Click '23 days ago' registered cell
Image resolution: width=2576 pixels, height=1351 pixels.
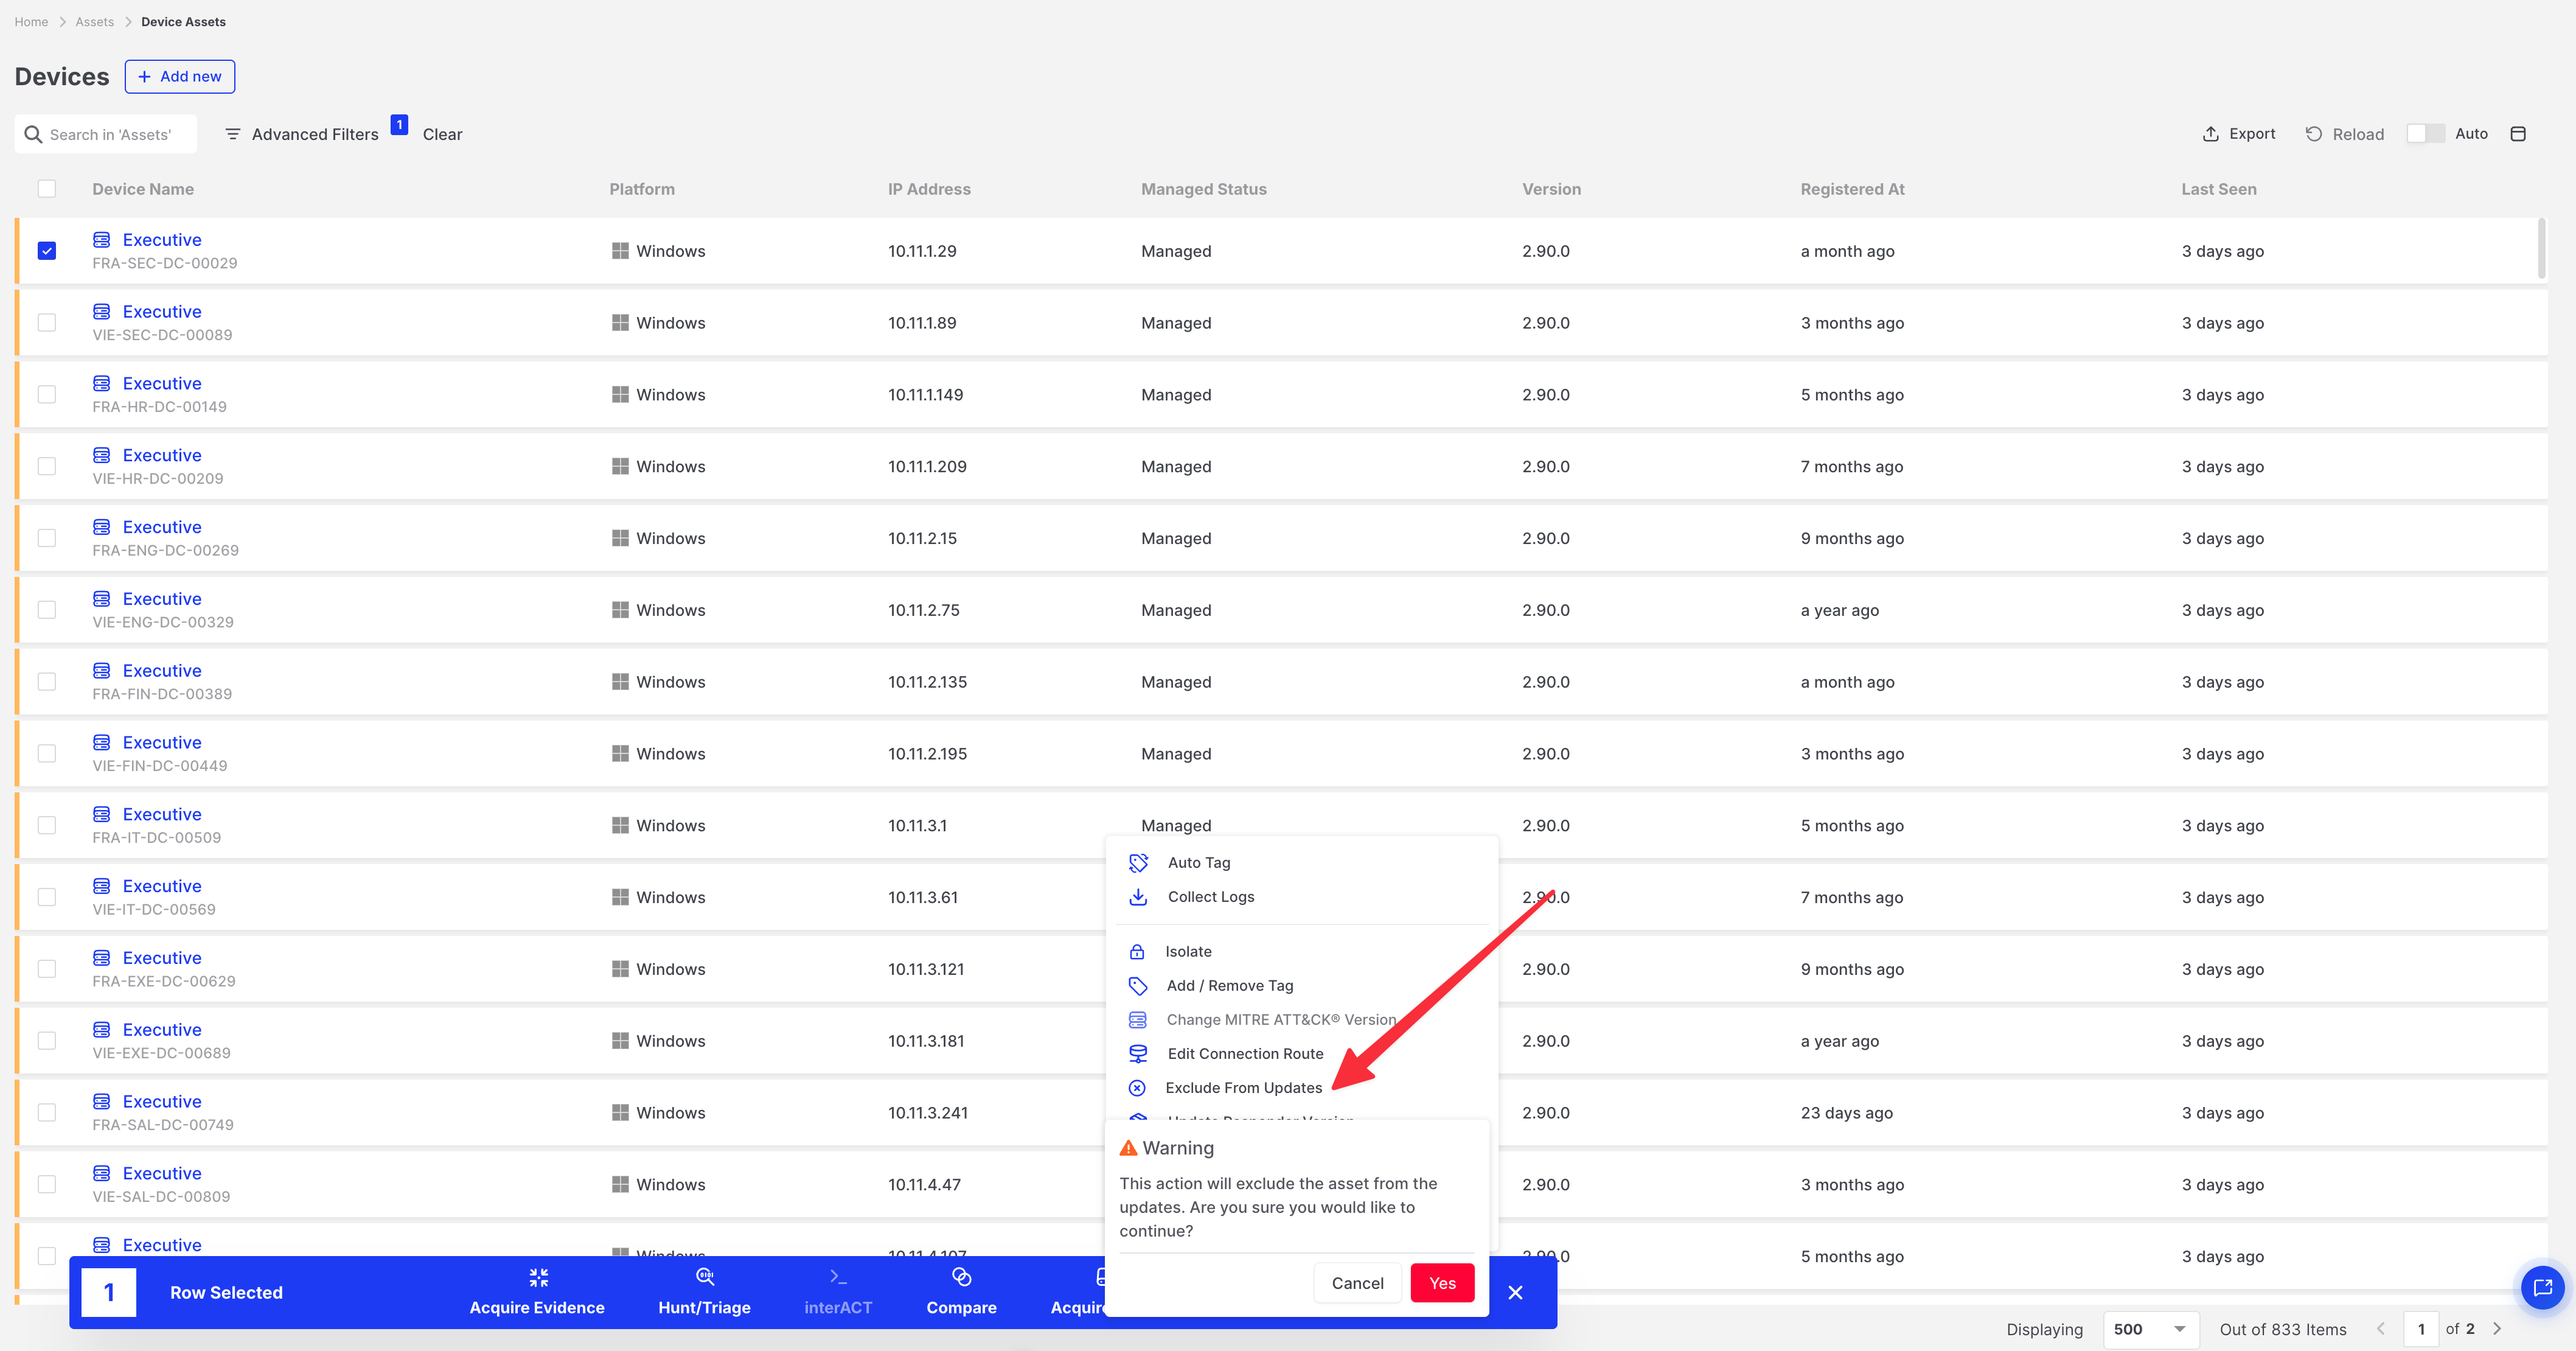point(1847,1113)
